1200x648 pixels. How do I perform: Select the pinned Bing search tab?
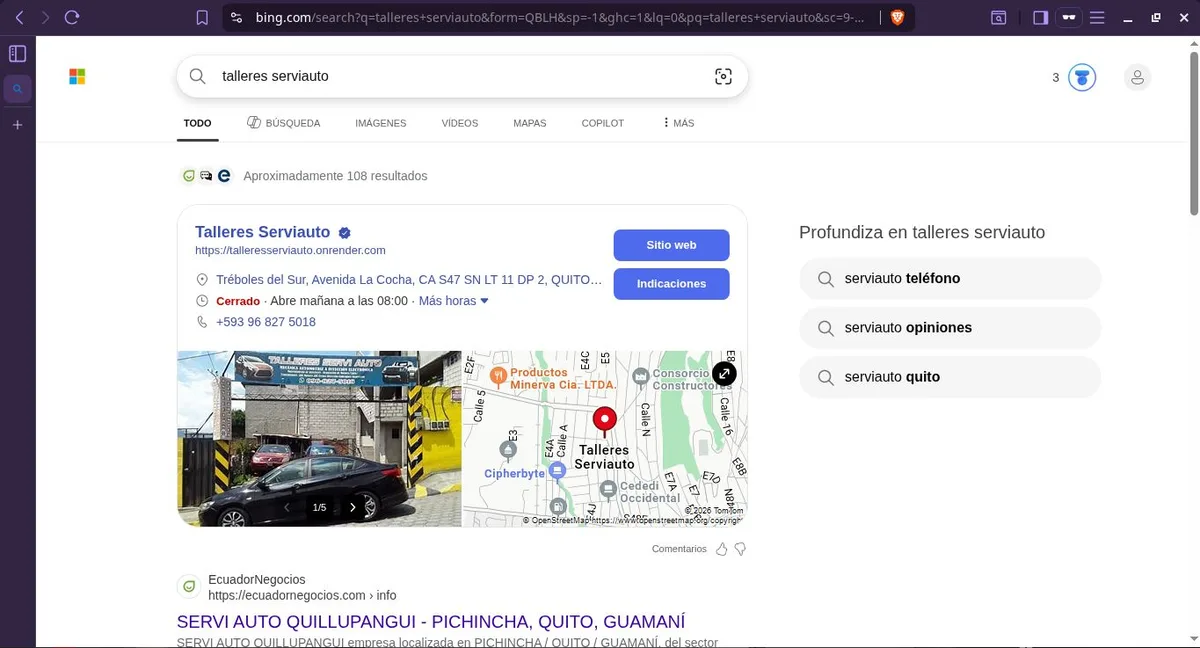tap(17, 90)
